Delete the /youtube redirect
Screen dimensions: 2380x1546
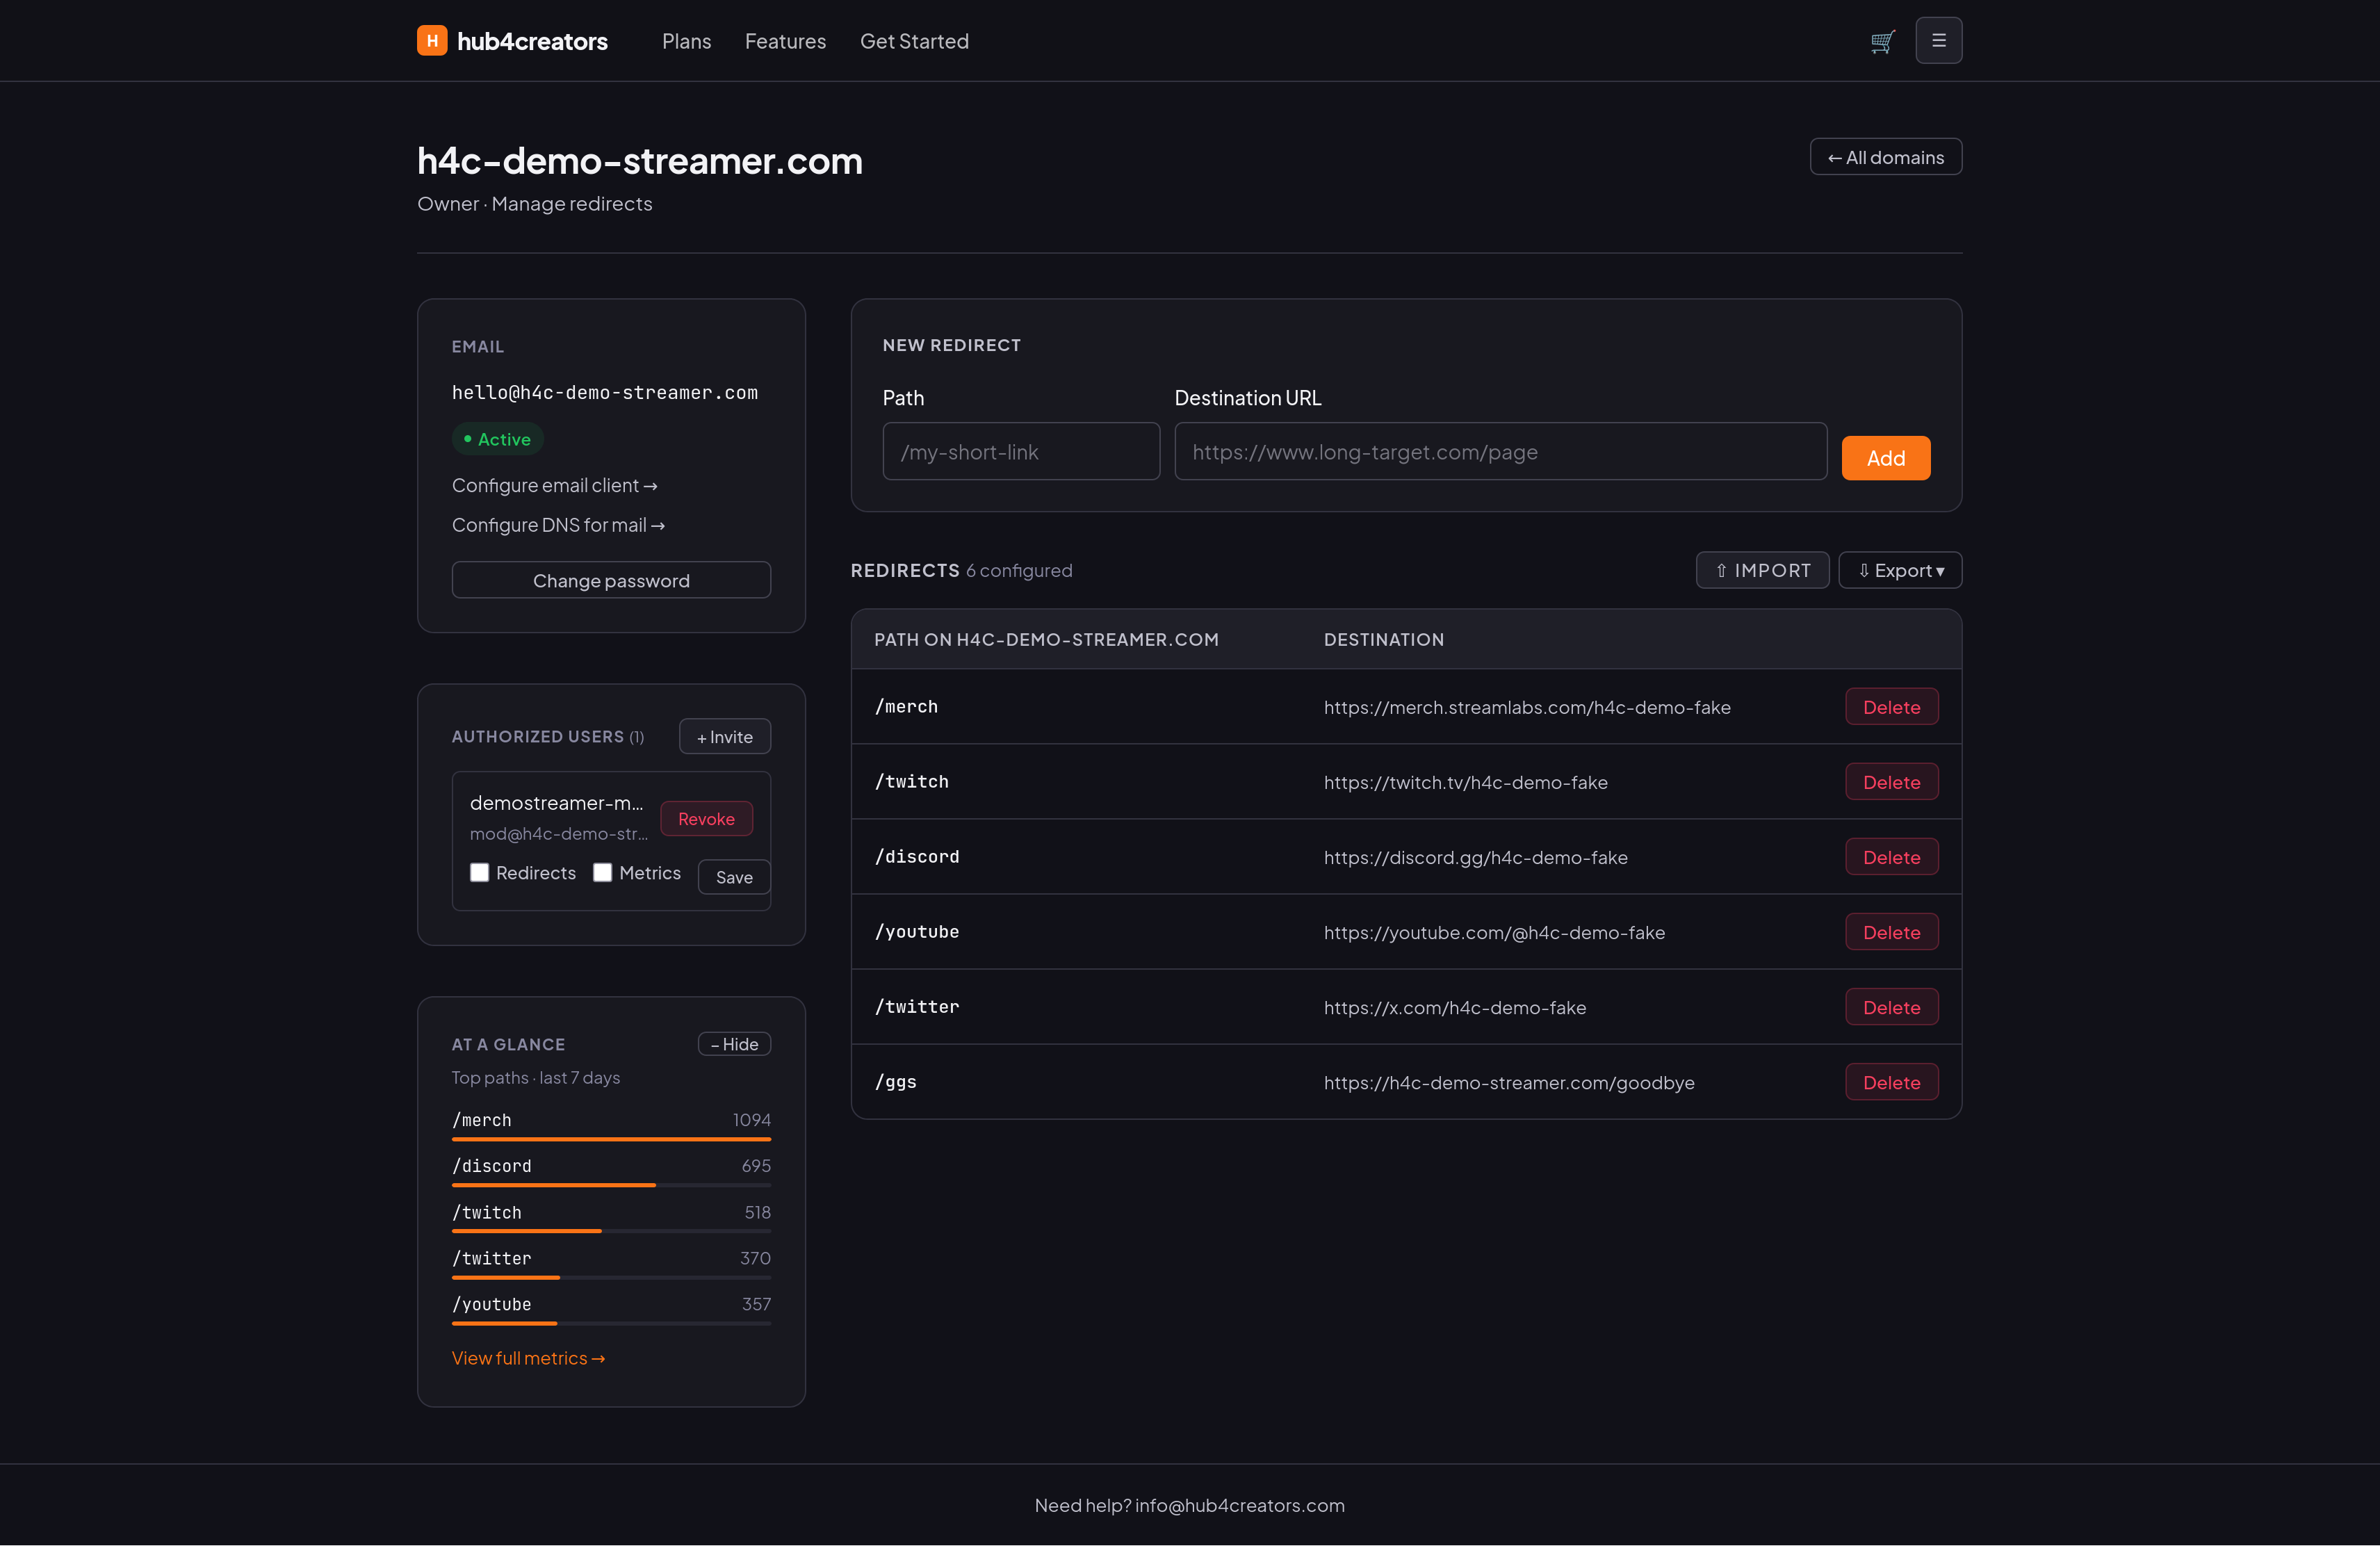point(1891,932)
